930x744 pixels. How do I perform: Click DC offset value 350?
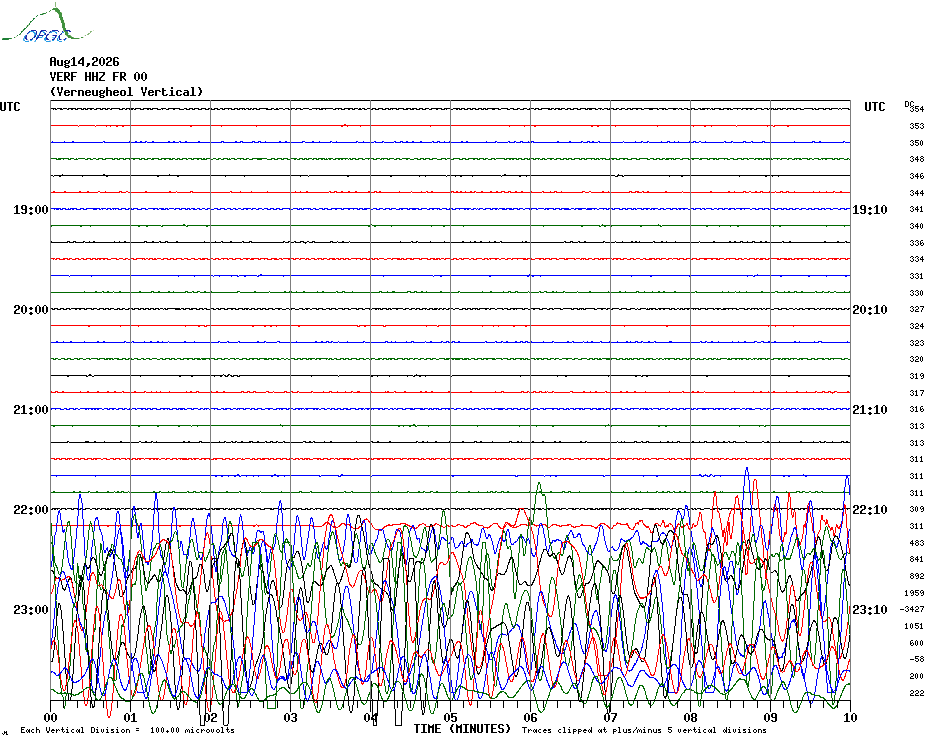coord(917,143)
